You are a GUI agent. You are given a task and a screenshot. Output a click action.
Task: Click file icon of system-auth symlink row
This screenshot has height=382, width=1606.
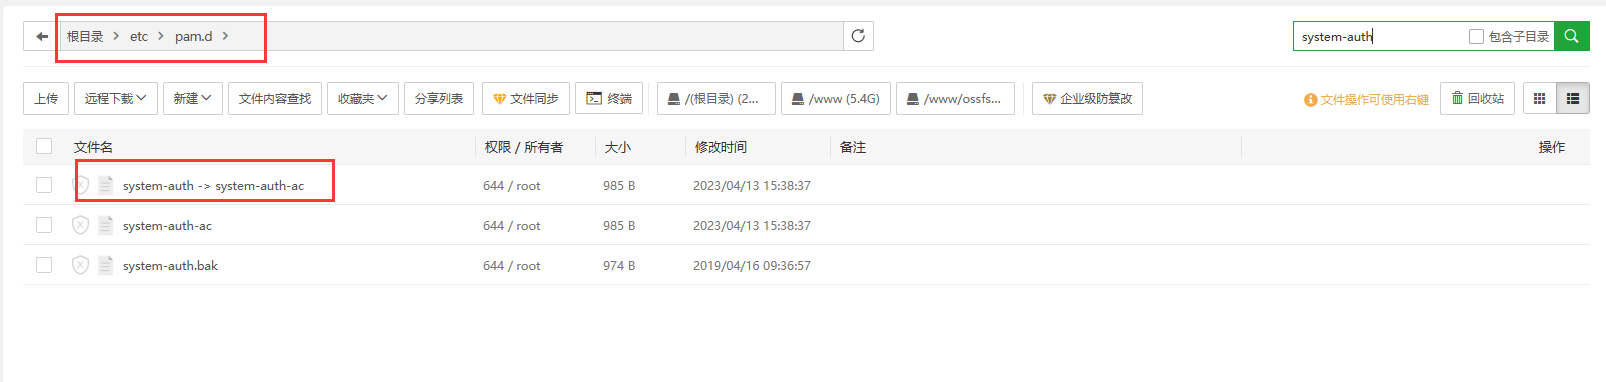point(105,185)
